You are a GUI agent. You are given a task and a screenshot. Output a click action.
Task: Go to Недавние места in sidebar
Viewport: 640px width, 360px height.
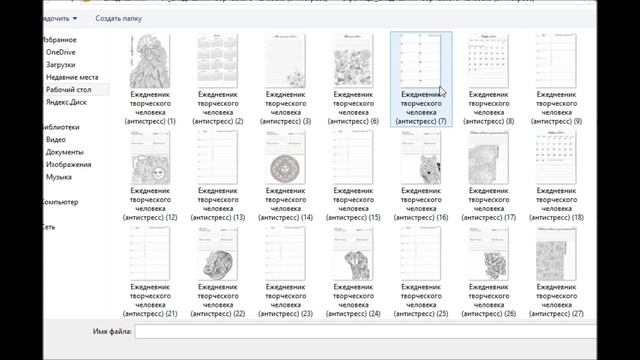click(72, 77)
